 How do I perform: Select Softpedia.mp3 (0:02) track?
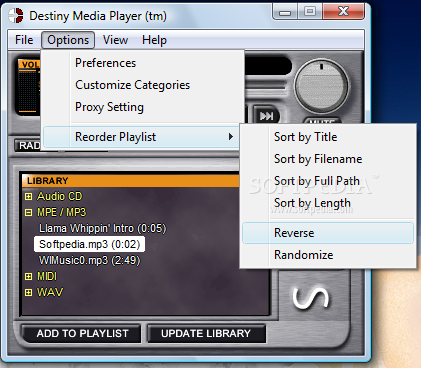[89, 244]
